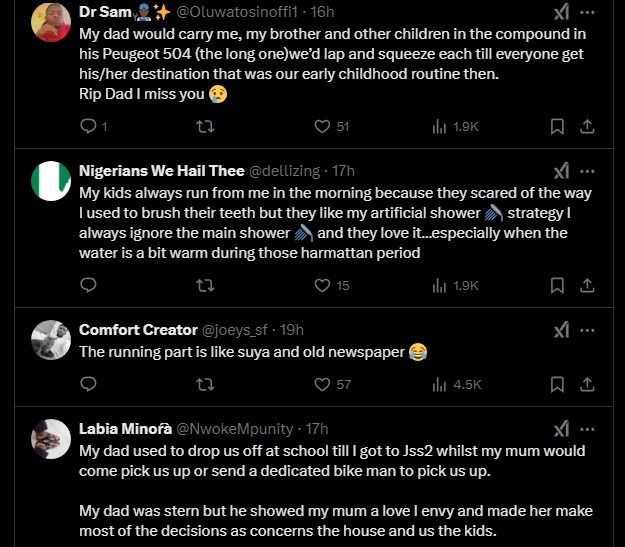Like Nigerians We Hail Thee tweet

(322, 285)
